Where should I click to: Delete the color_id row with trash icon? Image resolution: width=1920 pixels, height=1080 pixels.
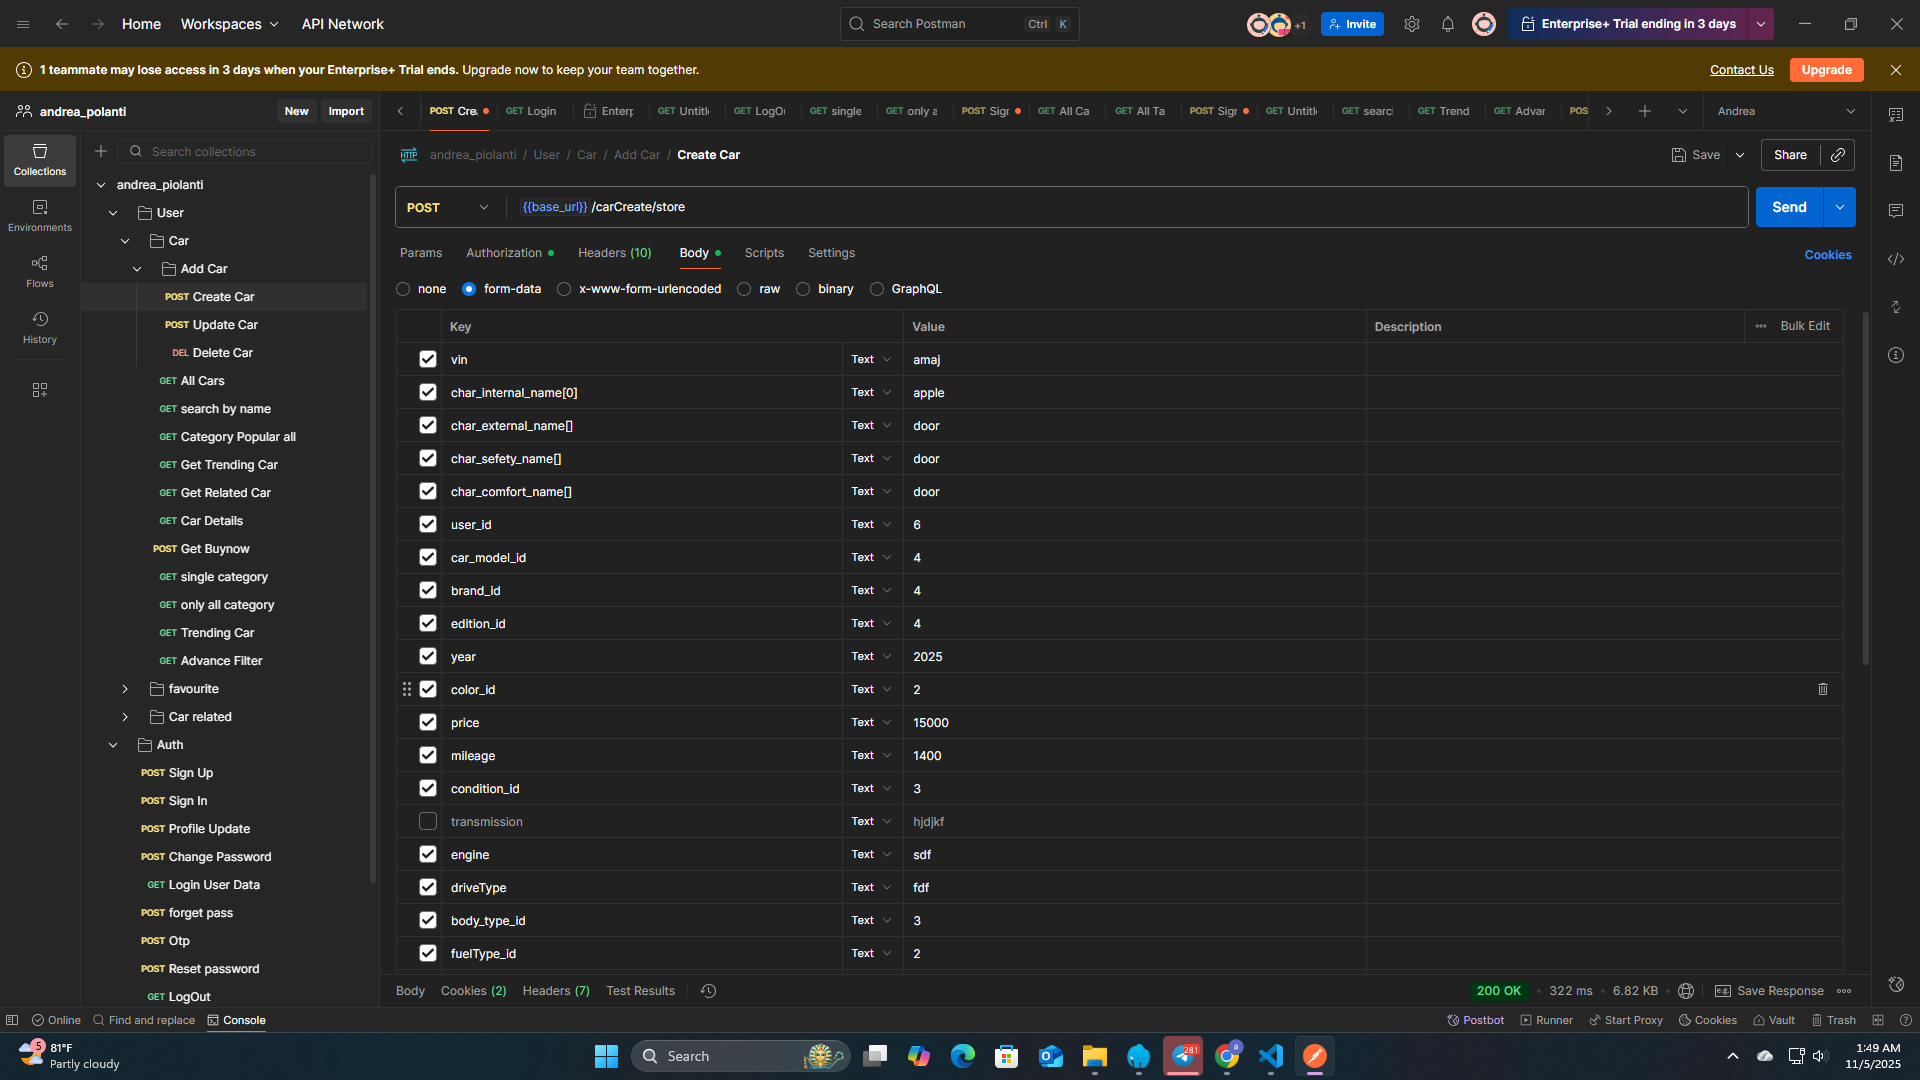click(x=1823, y=689)
